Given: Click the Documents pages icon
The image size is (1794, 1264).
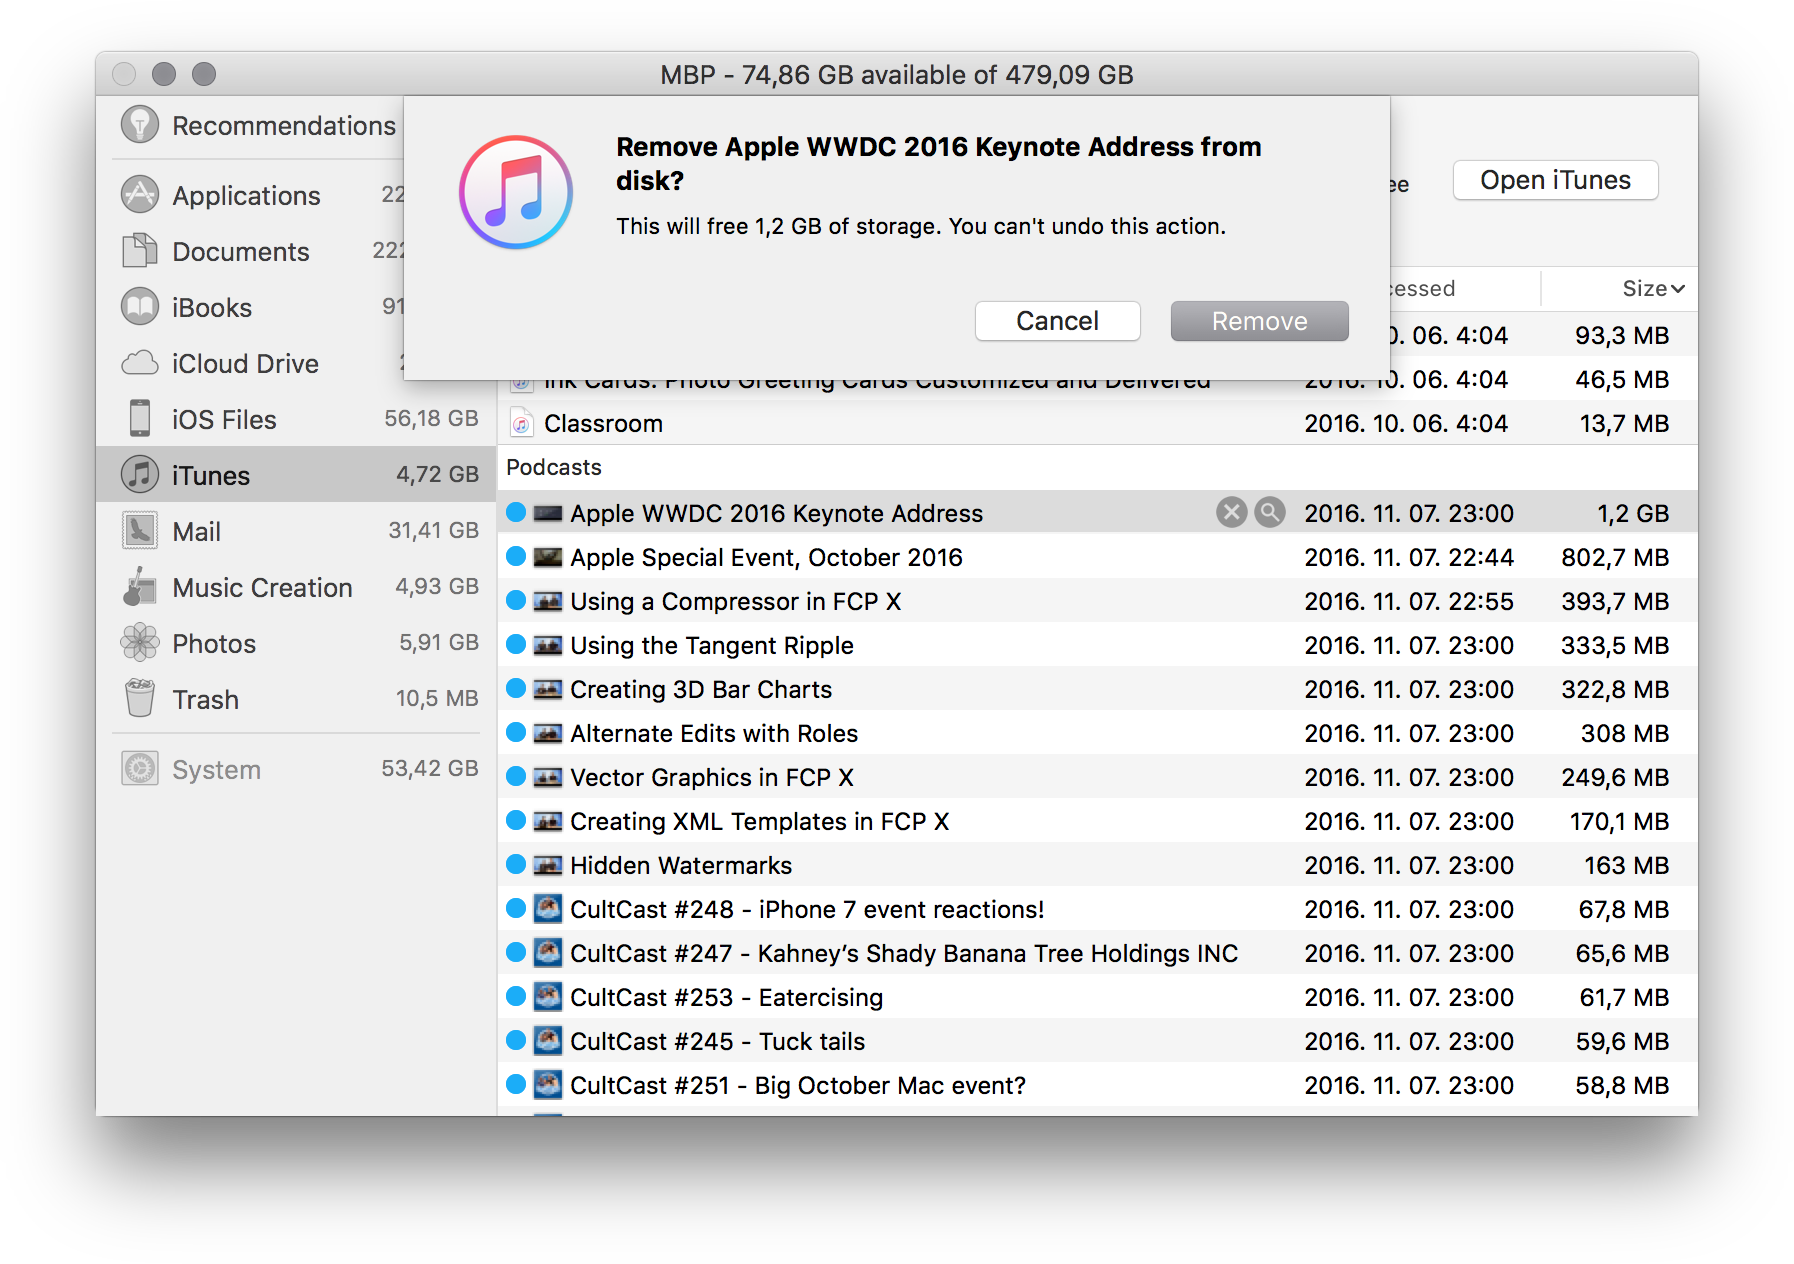Looking at the screenshot, I should pyautogui.click(x=140, y=250).
